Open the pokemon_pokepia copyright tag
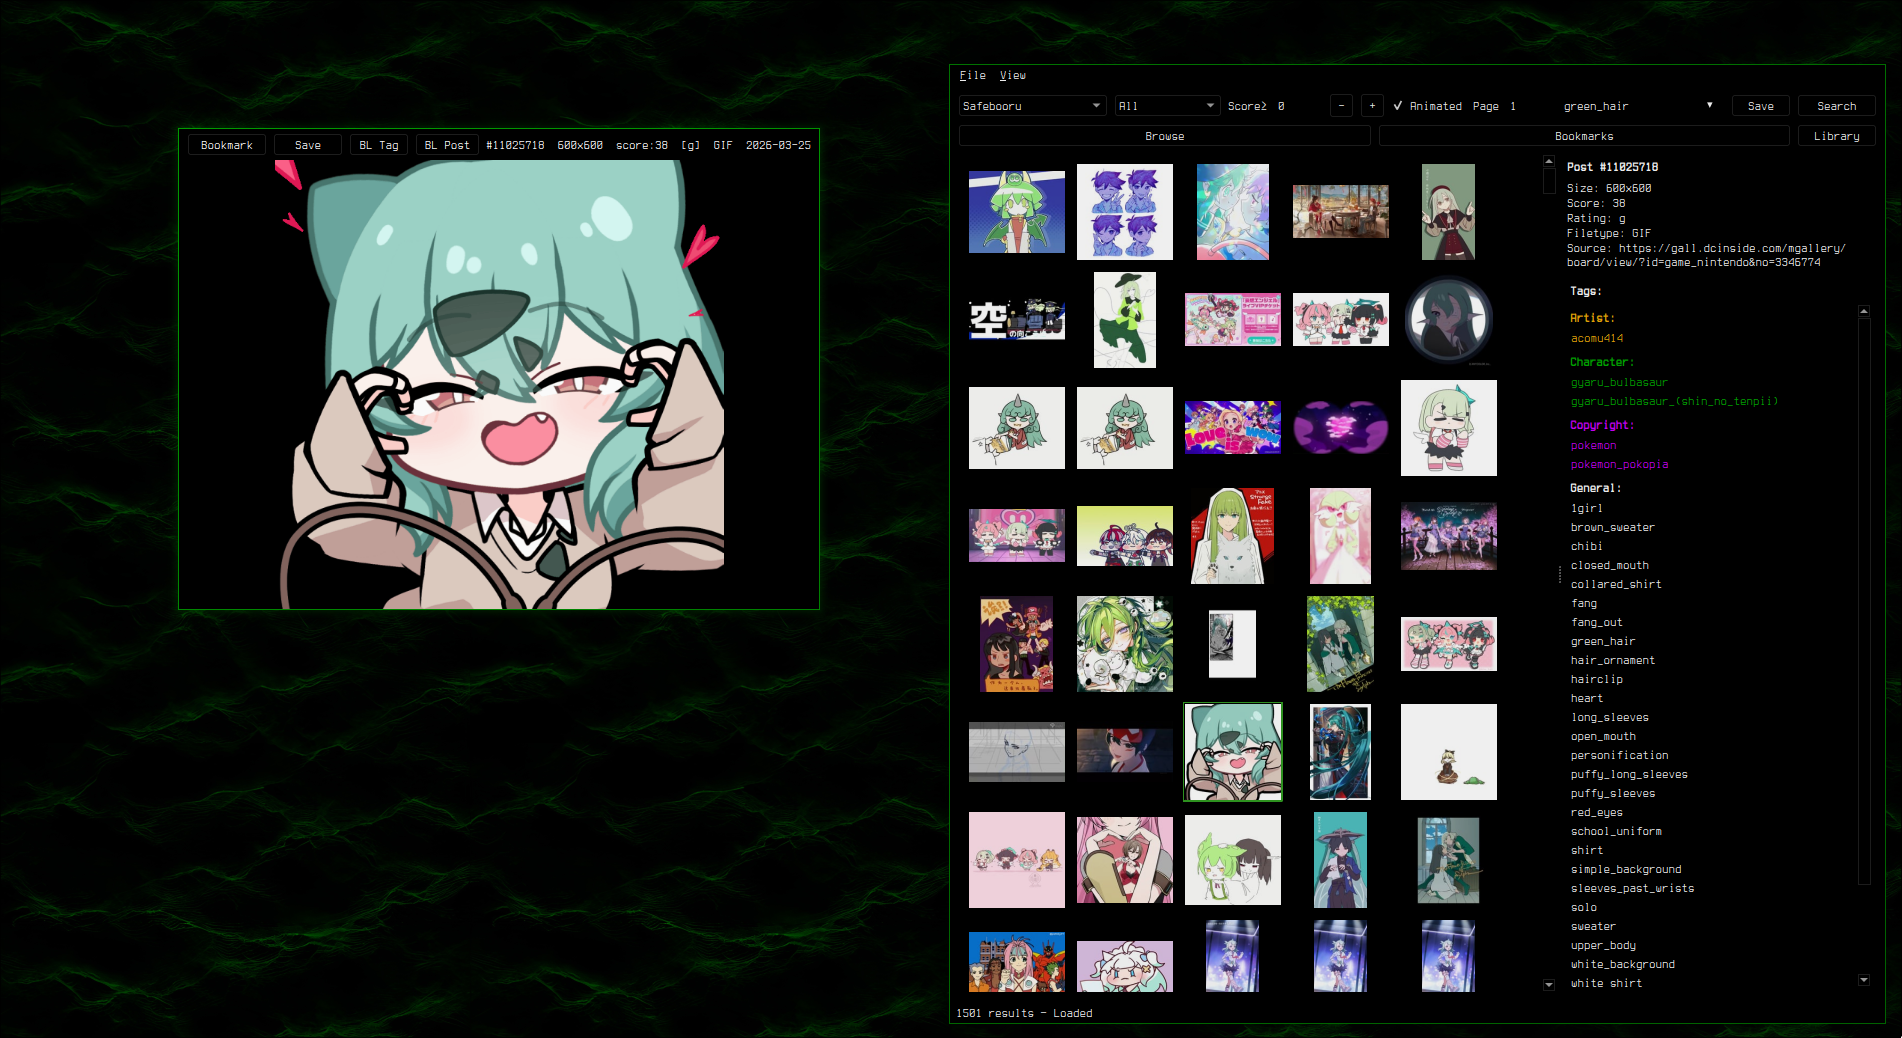Image resolution: width=1902 pixels, height=1038 pixels. coord(1618,464)
